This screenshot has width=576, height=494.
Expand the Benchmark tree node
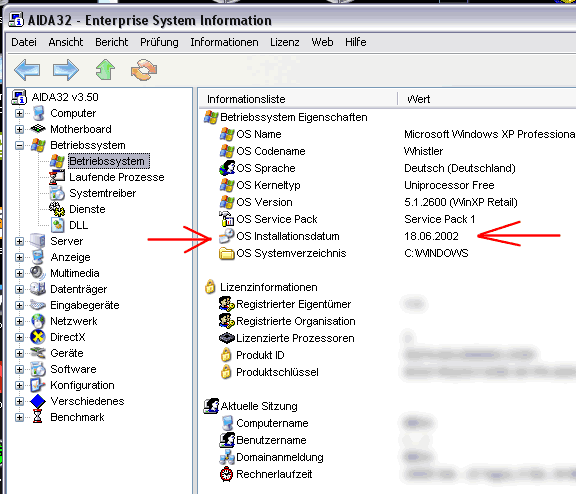tap(19, 417)
